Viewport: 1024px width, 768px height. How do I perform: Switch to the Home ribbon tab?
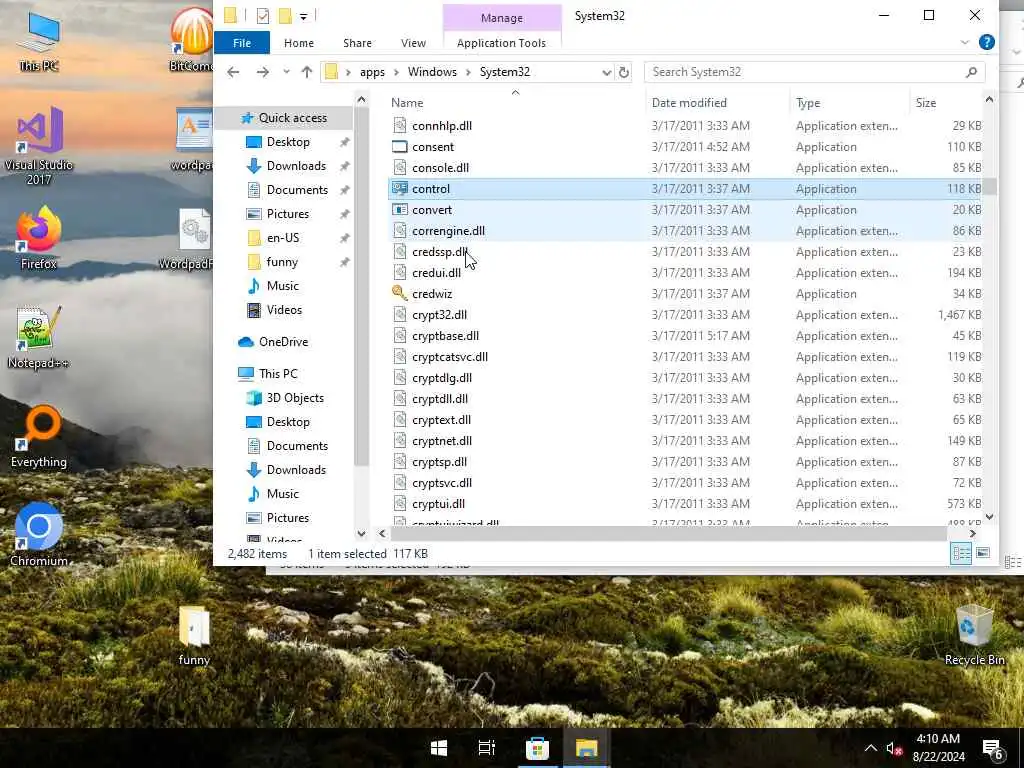(x=298, y=43)
